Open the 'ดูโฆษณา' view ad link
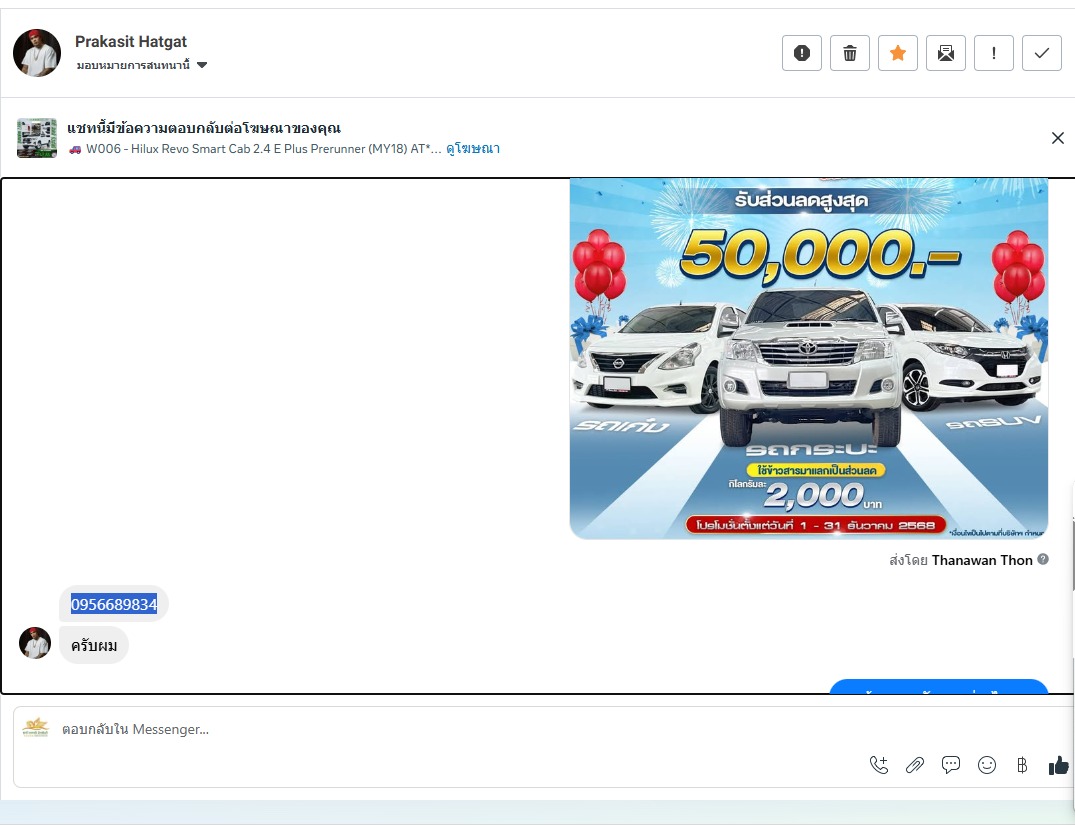 (473, 149)
